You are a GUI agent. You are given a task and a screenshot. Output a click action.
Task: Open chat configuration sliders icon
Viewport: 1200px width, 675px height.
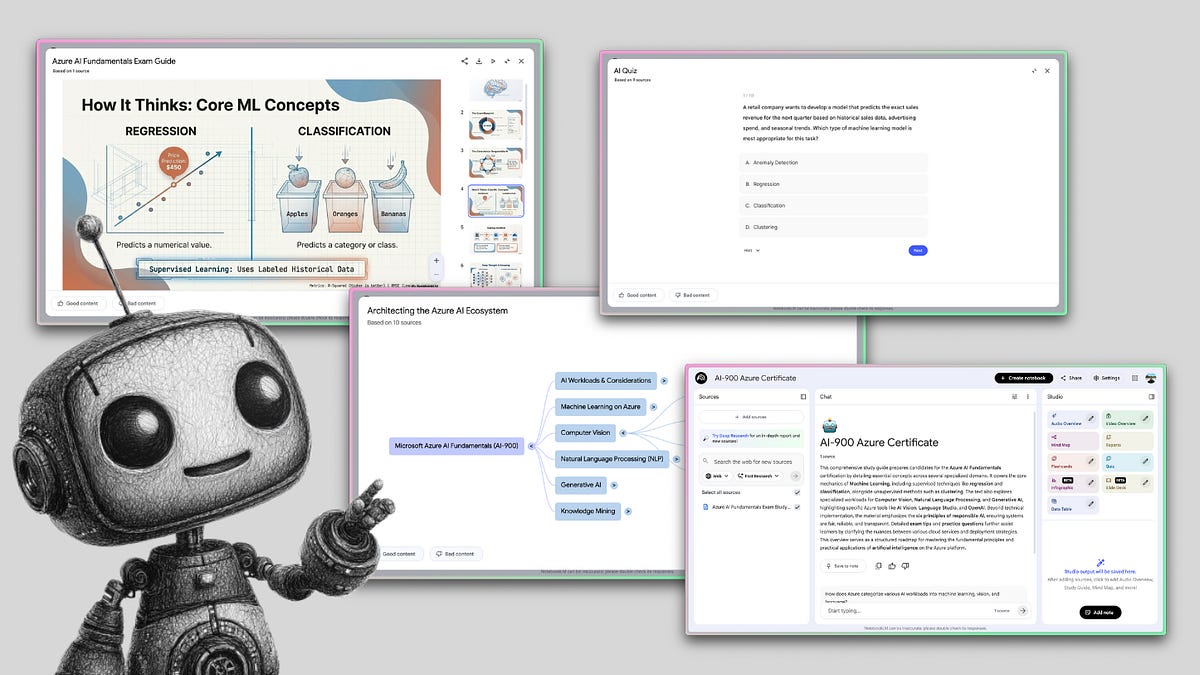(x=1014, y=397)
